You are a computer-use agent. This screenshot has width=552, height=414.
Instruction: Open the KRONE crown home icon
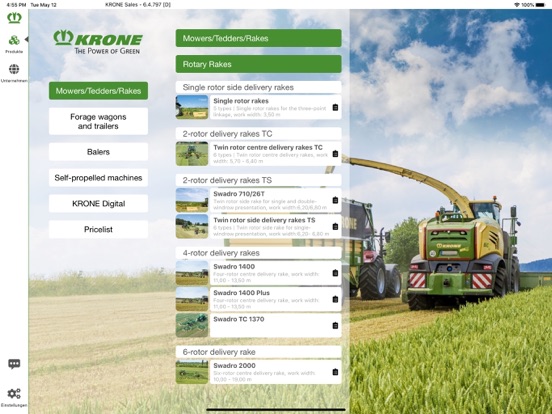(x=14, y=18)
